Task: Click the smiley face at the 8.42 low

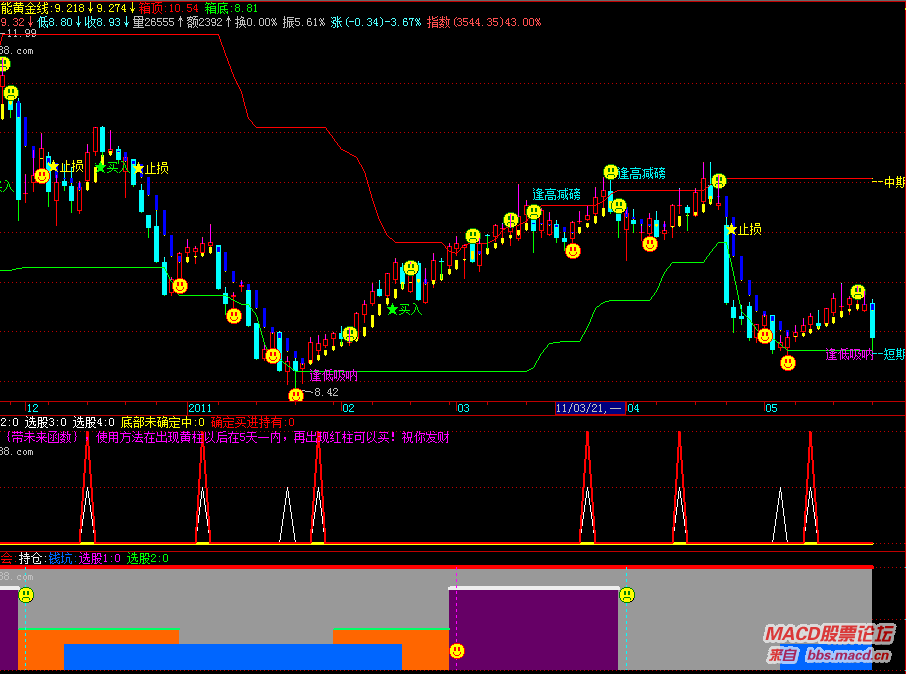Action: coord(296,396)
